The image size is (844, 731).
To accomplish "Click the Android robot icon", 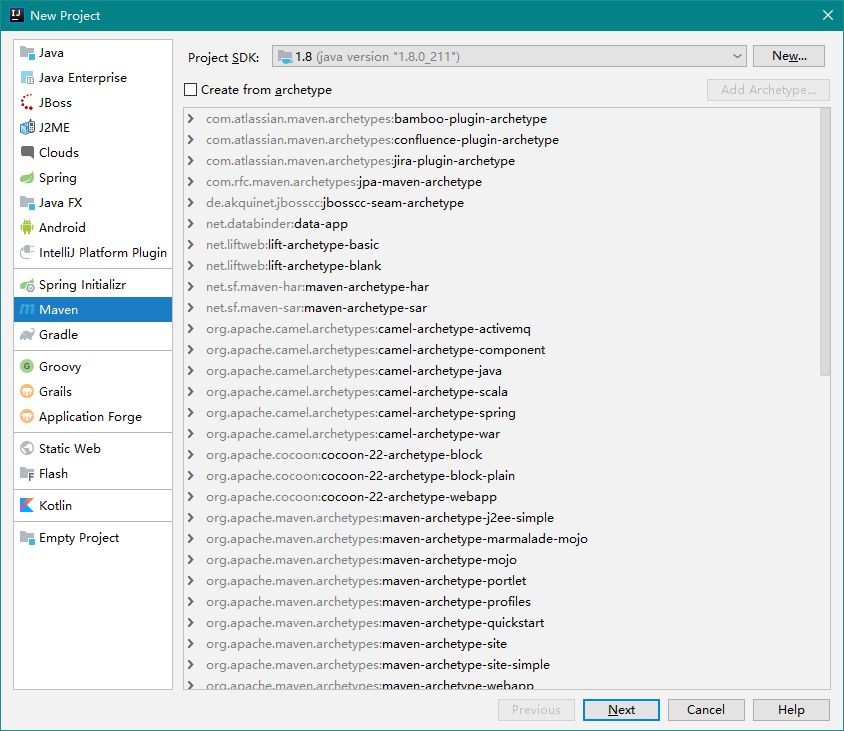I will [x=28, y=228].
